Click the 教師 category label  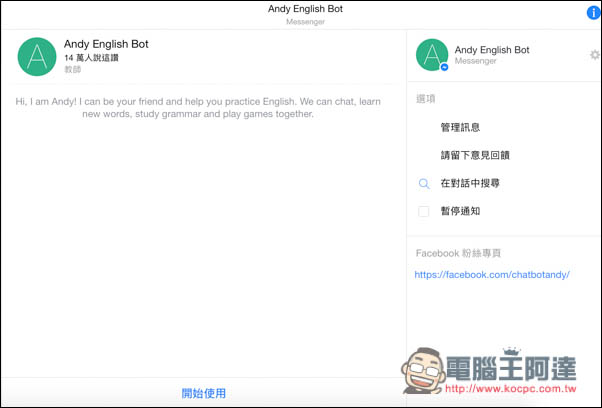[73, 69]
